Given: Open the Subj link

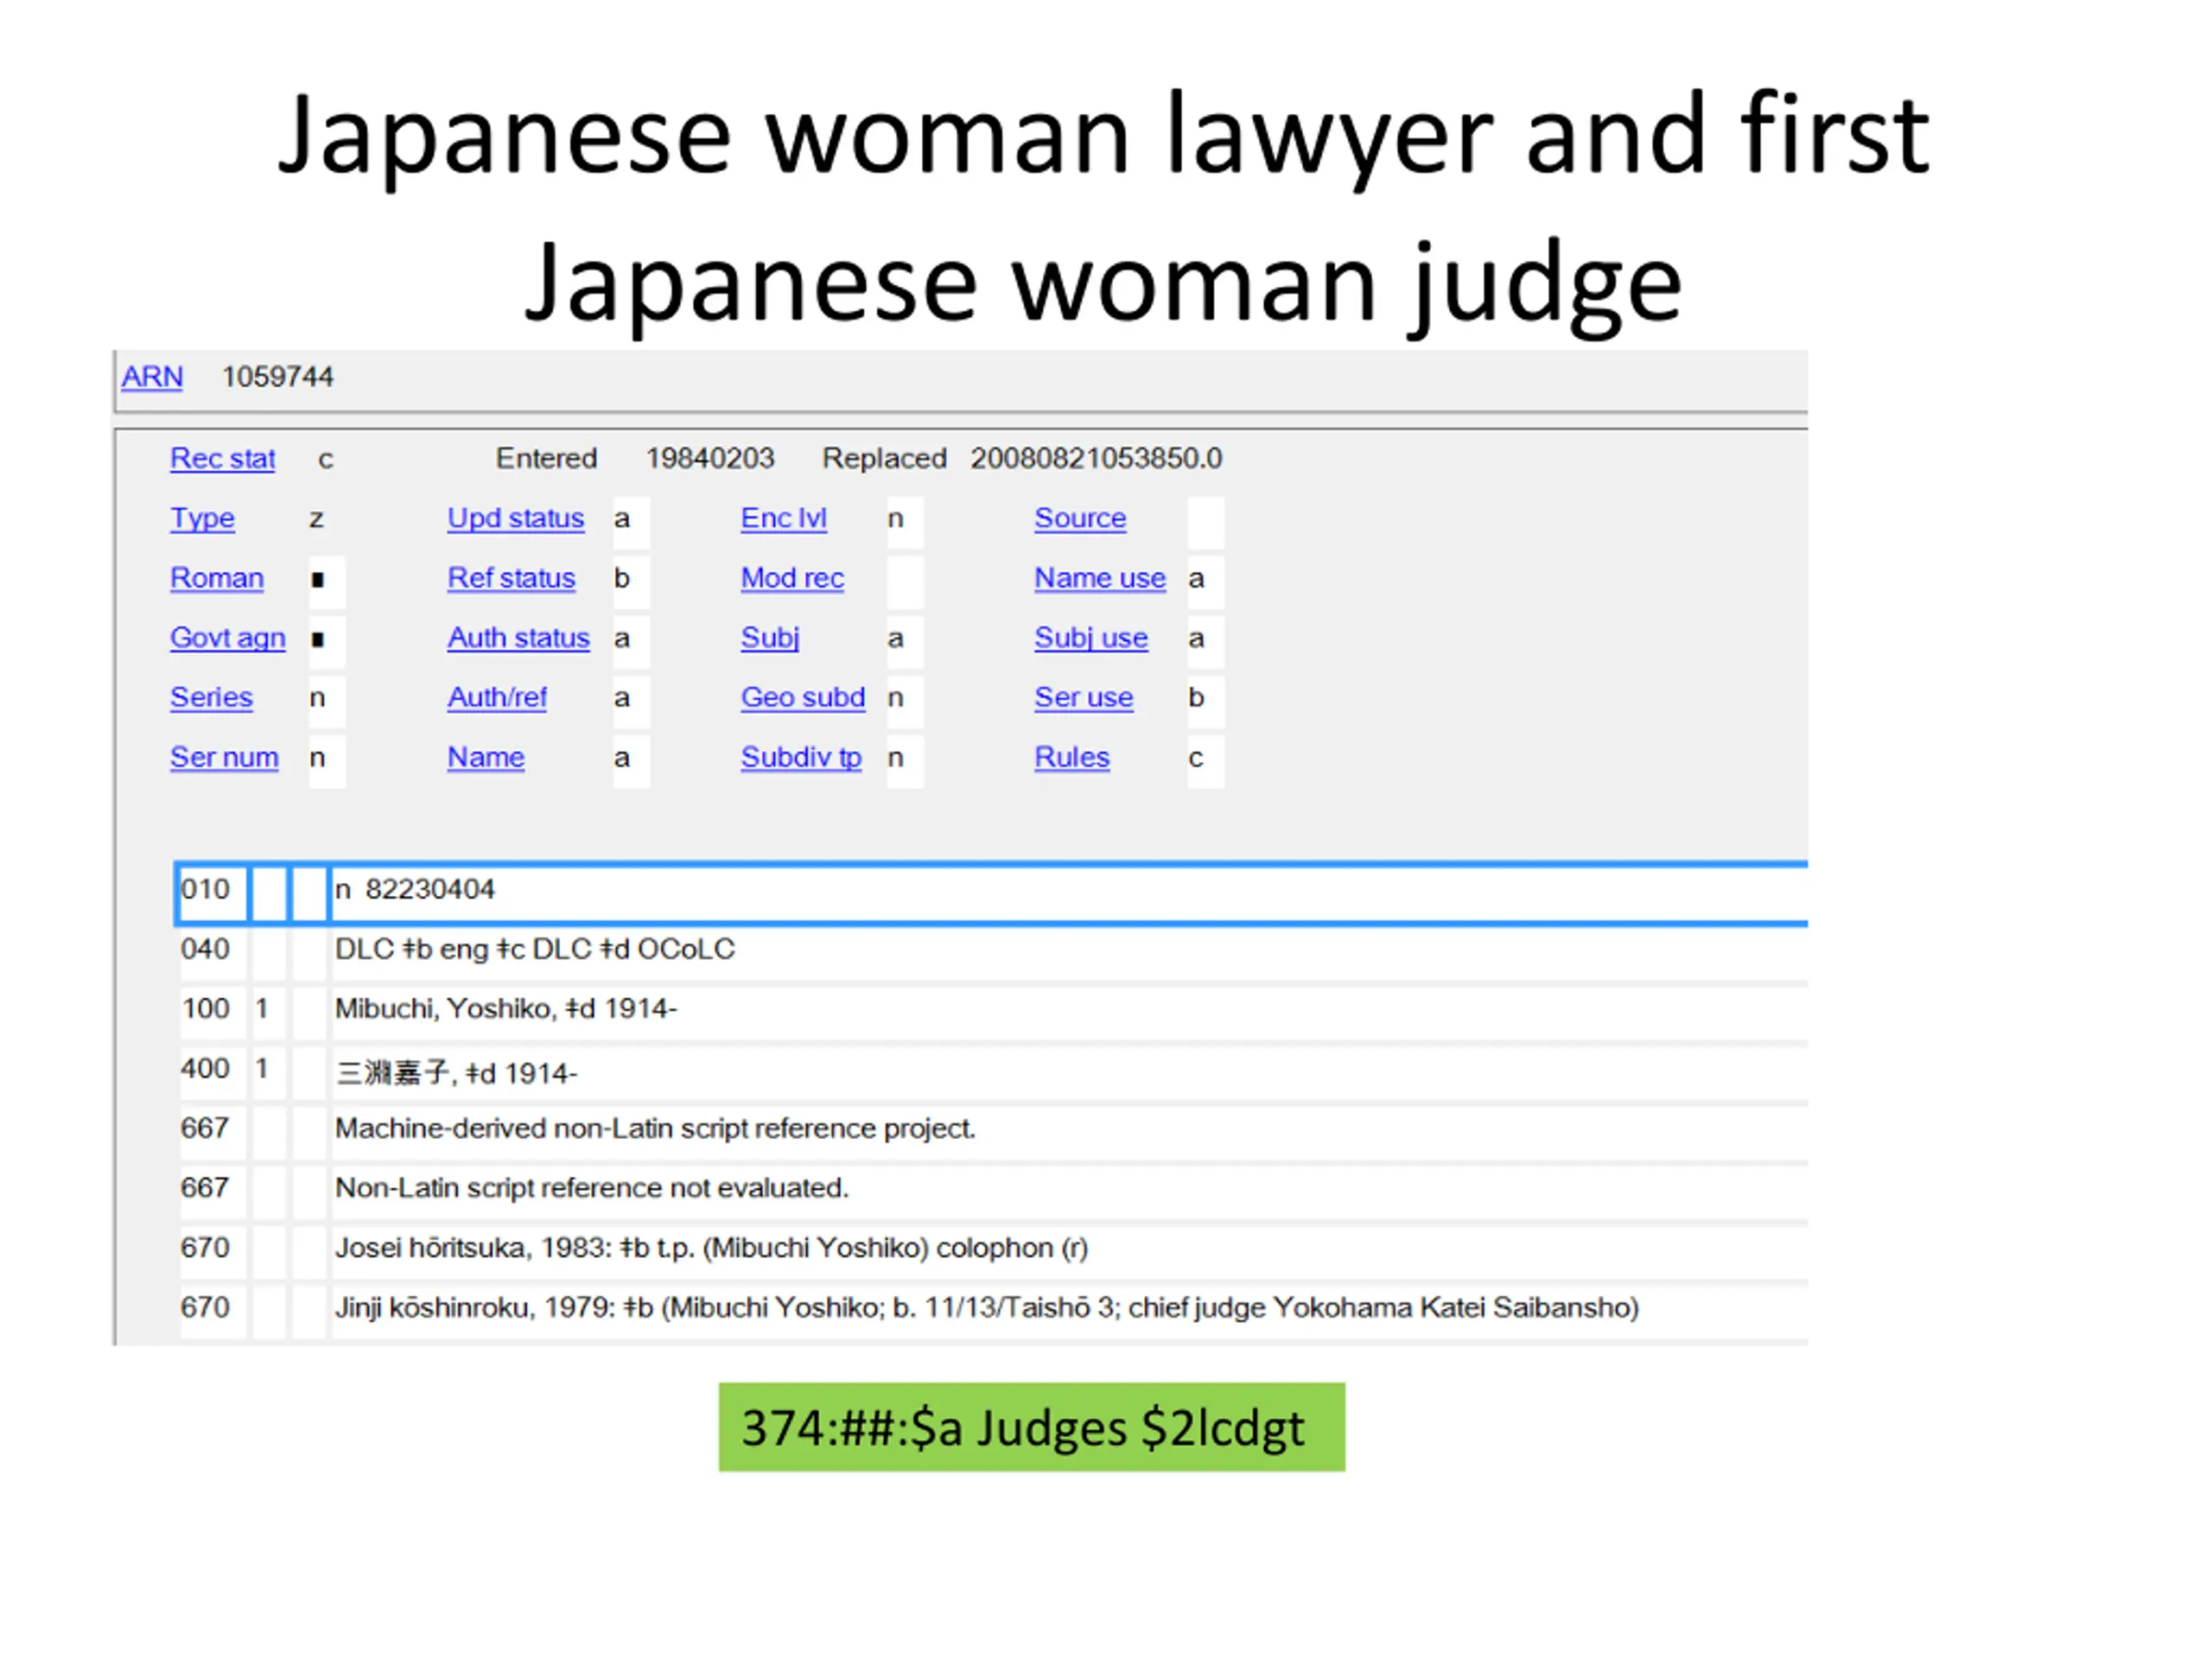Looking at the screenshot, I should point(770,638).
